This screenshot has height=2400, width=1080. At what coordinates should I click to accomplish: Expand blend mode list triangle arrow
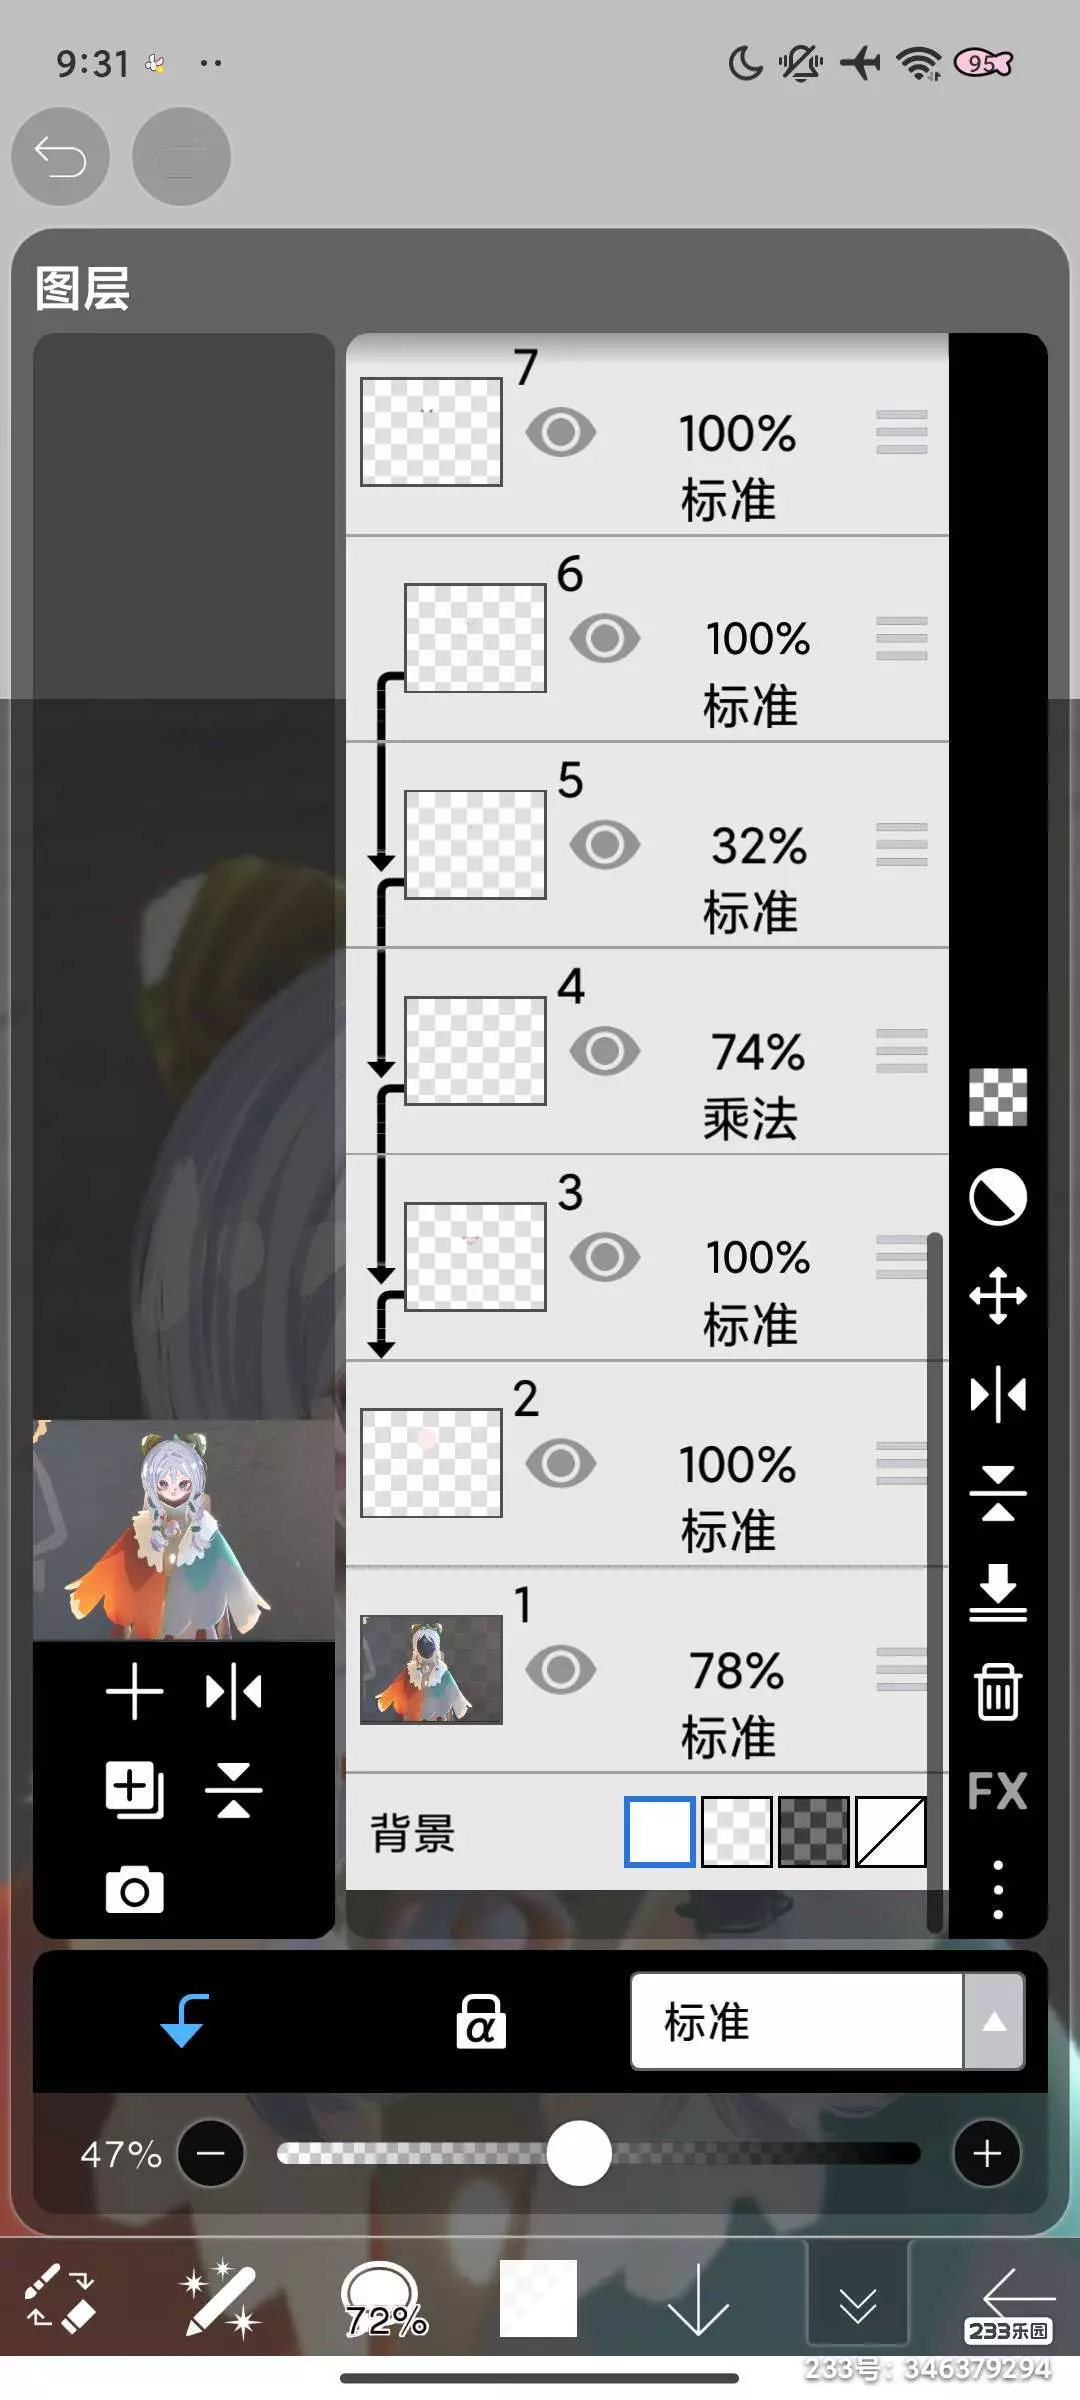[994, 2021]
